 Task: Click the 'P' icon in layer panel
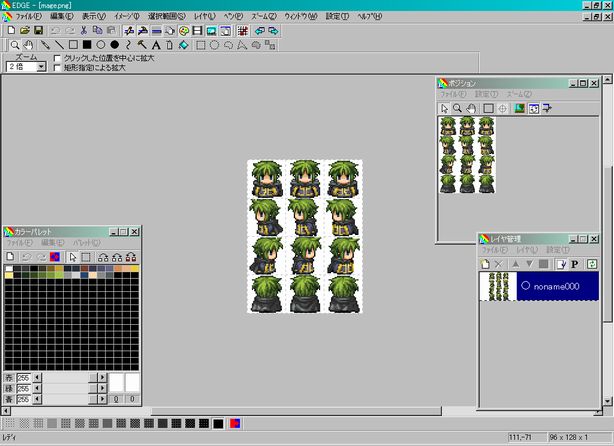(574, 264)
